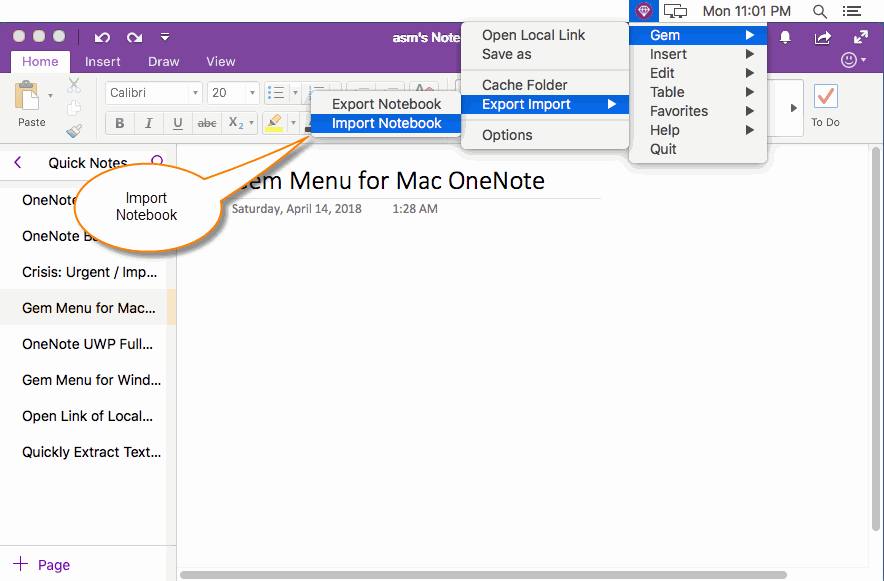Switch to the Draw tab

[163, 61]
